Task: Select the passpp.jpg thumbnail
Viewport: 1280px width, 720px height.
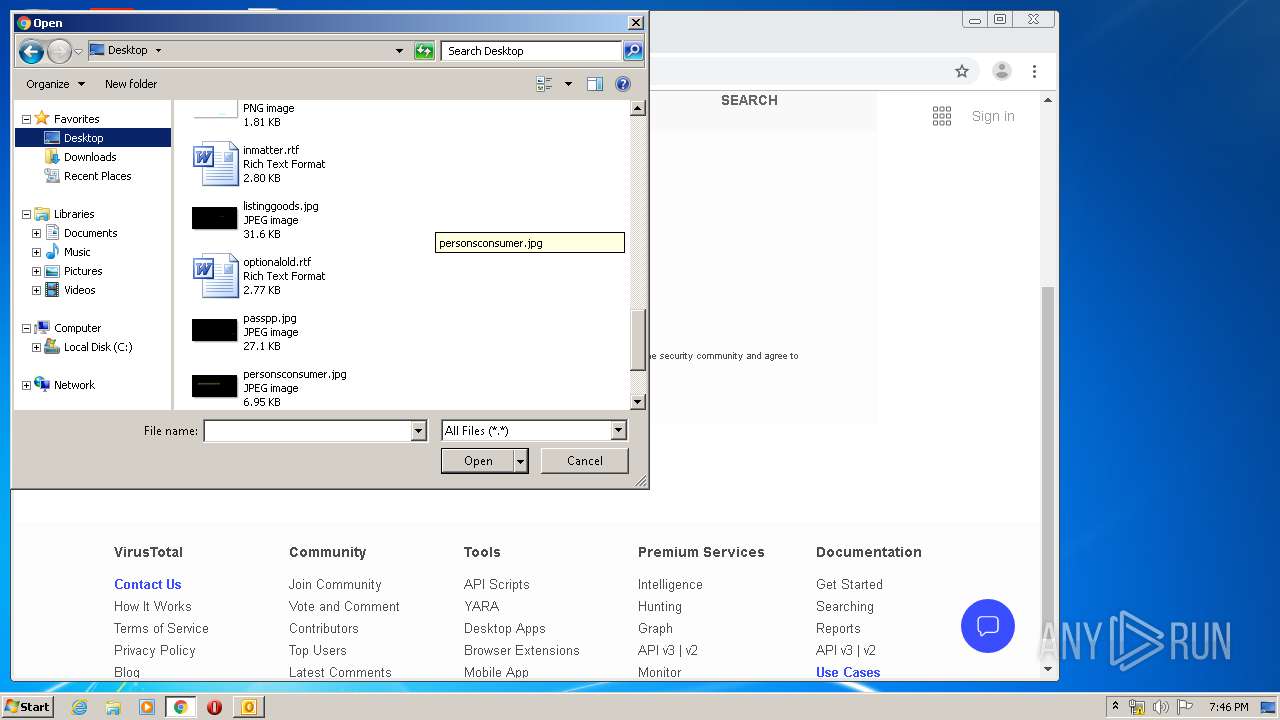Action: (x=215, y=330)
